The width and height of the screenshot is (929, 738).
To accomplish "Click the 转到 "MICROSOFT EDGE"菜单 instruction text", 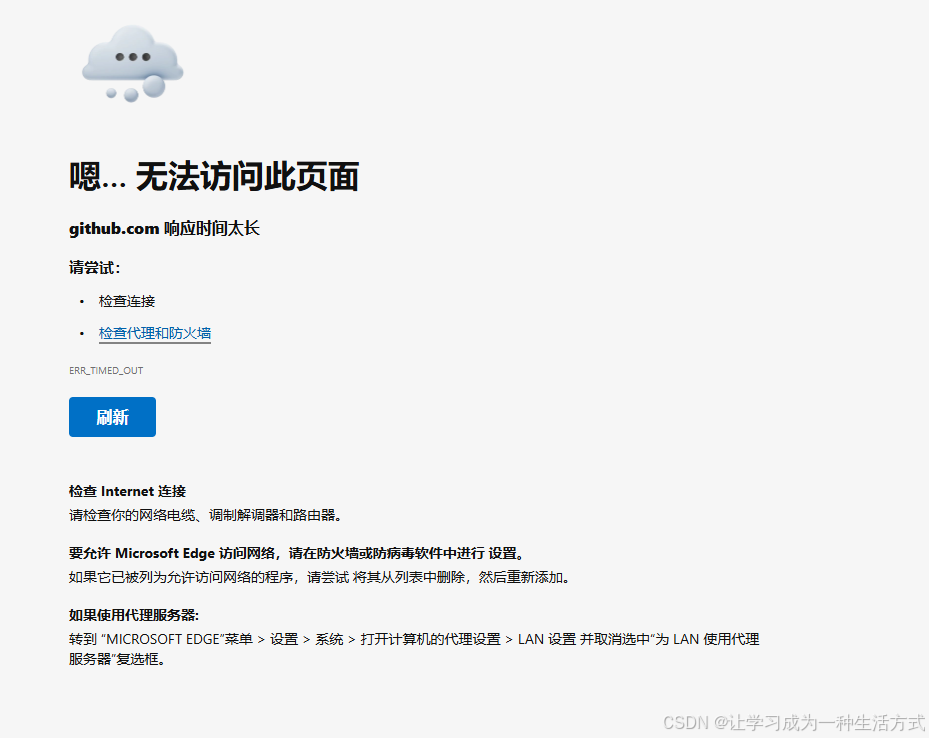I will (x=414, y=649).
